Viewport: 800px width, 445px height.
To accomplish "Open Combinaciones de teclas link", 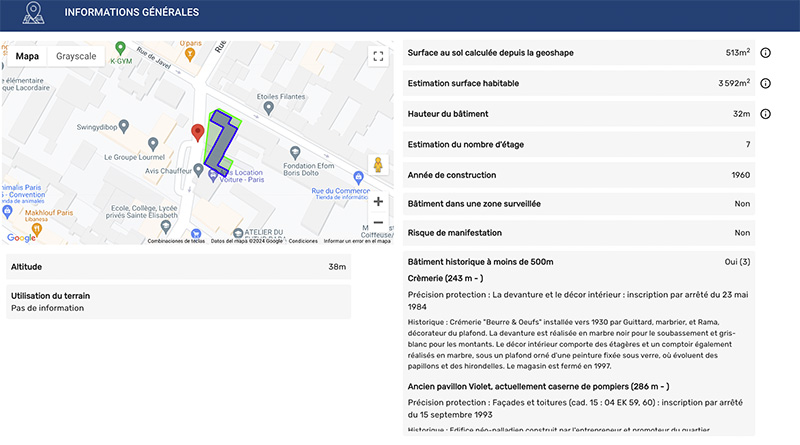I will 176,241.
